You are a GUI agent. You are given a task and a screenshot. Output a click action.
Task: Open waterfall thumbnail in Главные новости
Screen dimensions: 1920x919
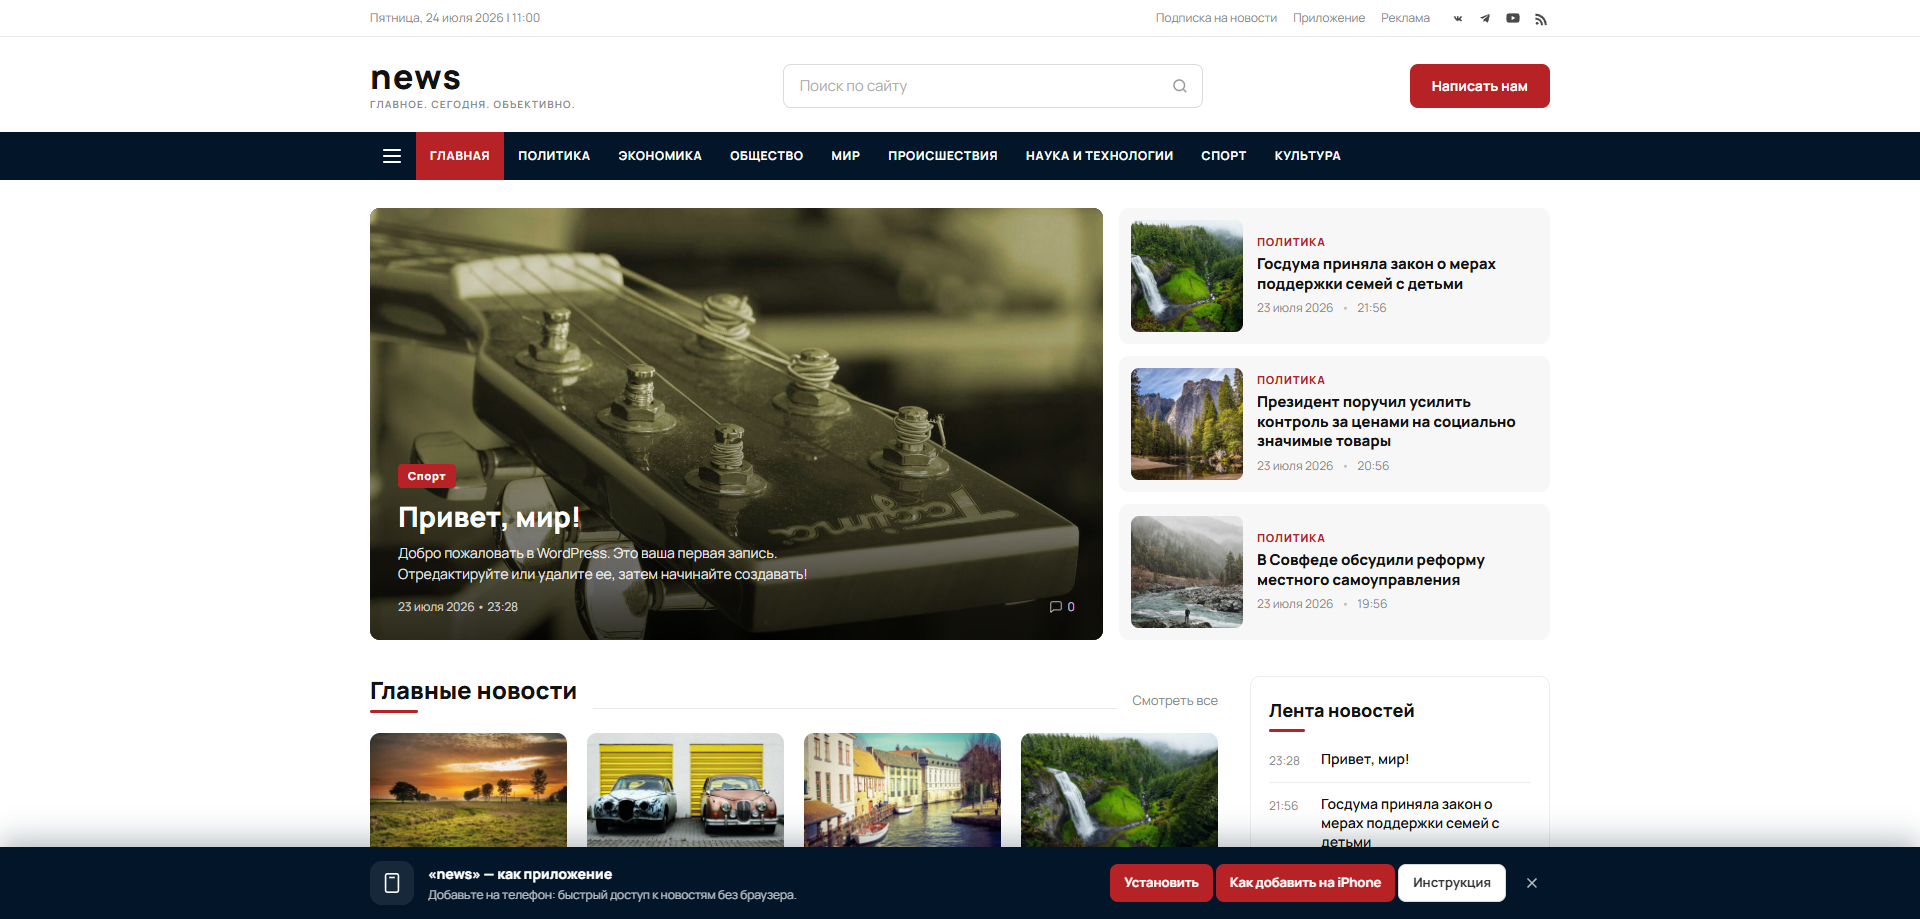click(x=1119, y=790)
